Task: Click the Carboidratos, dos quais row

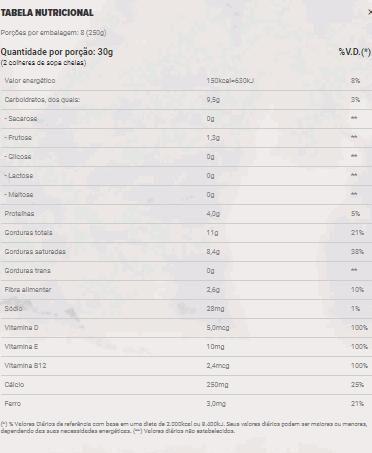Action: 186,100
